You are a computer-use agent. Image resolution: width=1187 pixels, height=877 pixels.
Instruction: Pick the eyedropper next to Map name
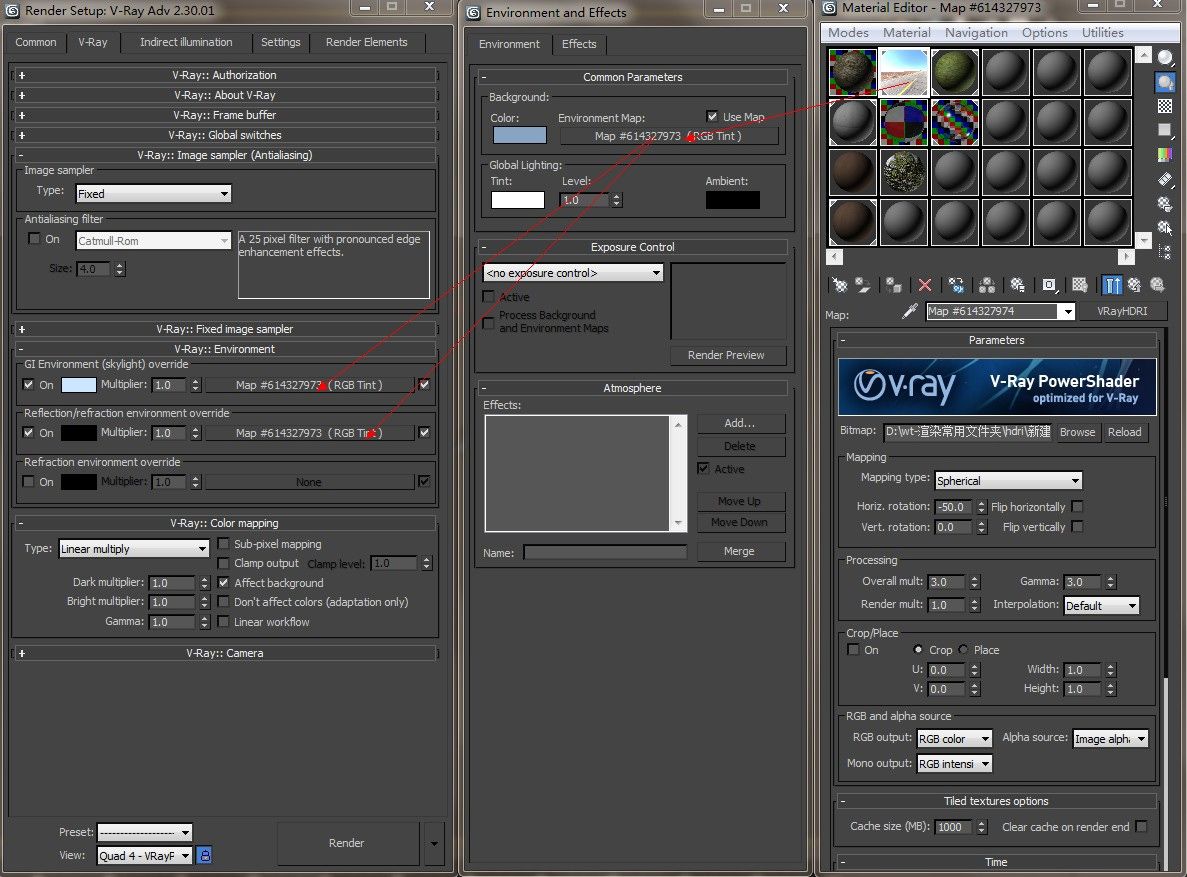tap(910, 311)
